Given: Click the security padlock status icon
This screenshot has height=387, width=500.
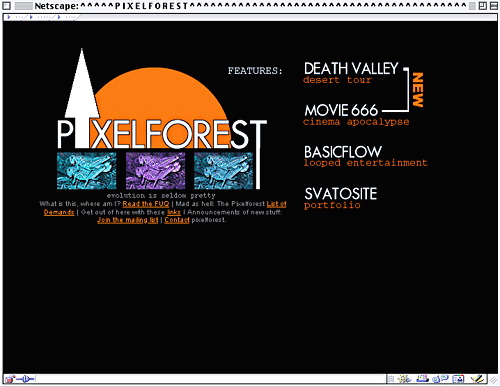Looking at the screenshot, I should [x=9, y=379].
